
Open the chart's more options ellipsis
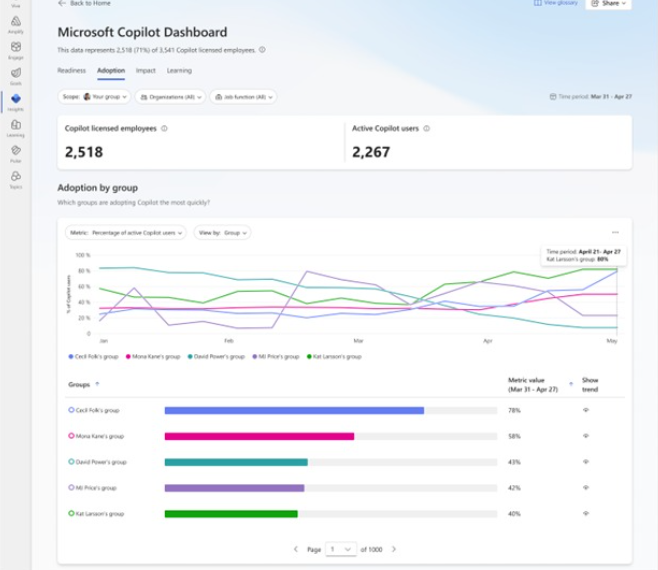pos(615,232)
